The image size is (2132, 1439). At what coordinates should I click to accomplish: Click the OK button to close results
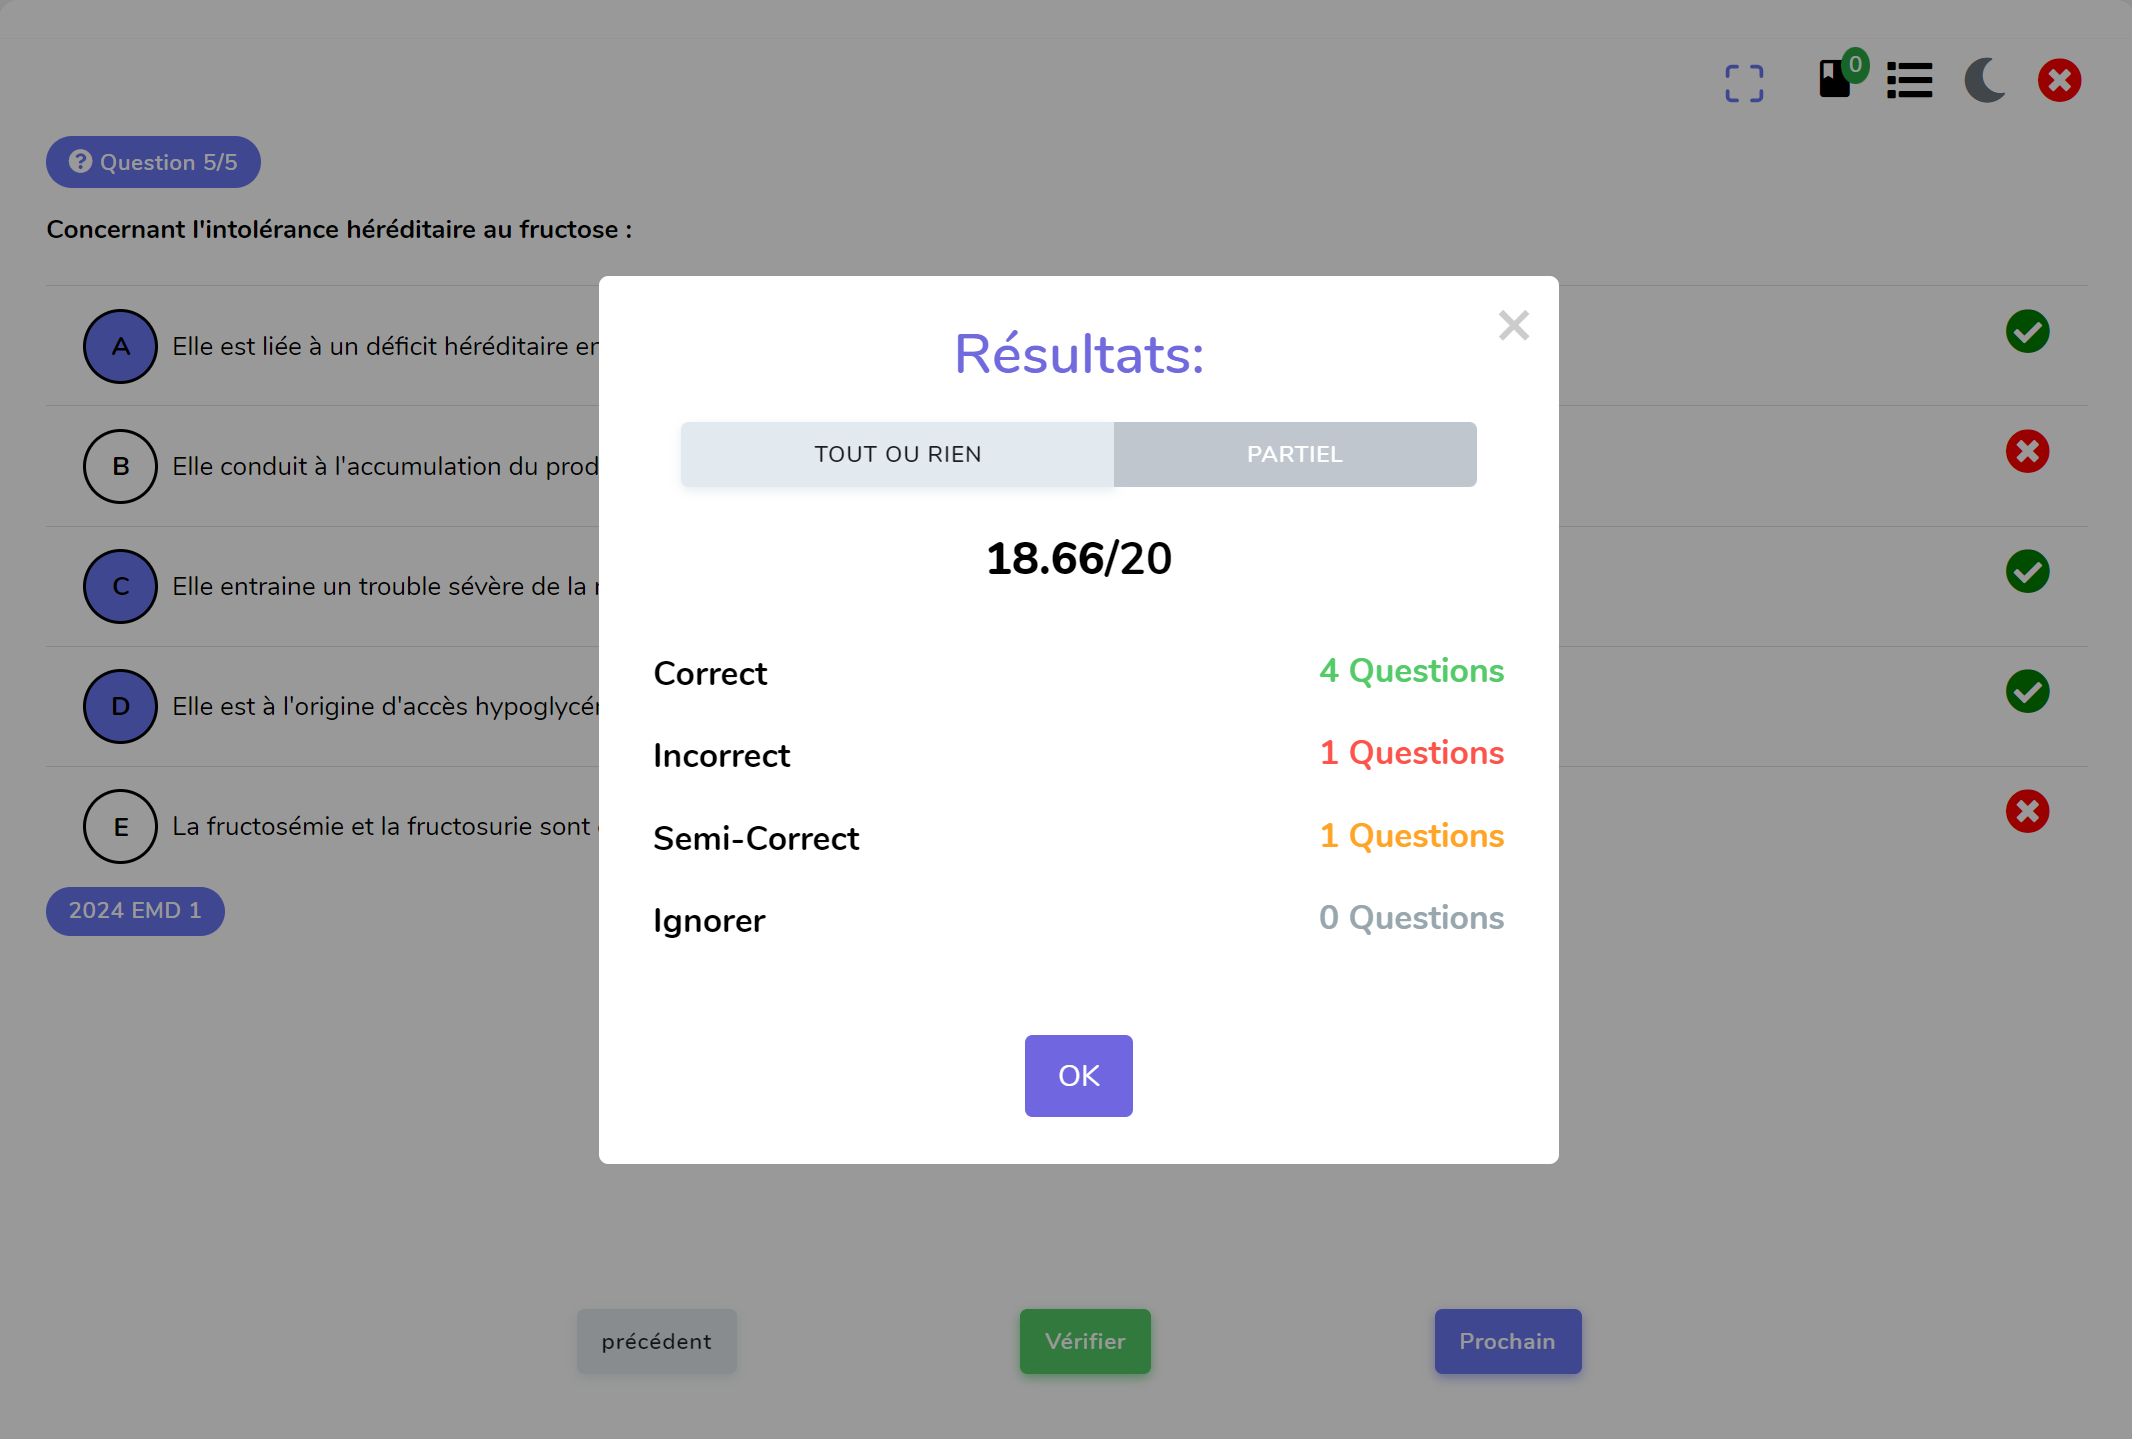tap(1079, 1076)
